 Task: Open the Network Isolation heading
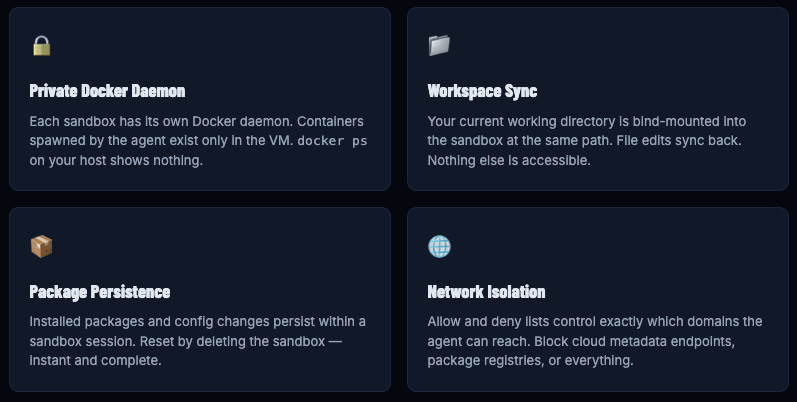486,292
